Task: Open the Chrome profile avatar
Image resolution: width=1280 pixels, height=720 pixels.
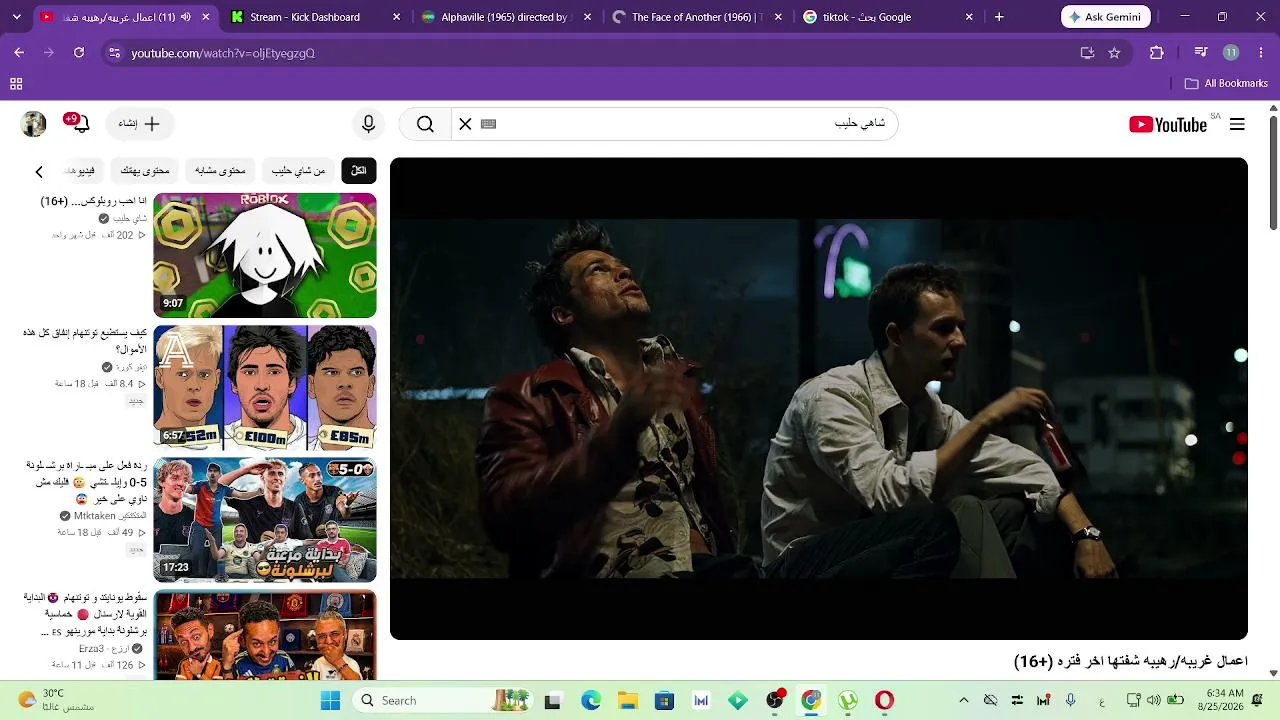Action: coord(1231,53)
